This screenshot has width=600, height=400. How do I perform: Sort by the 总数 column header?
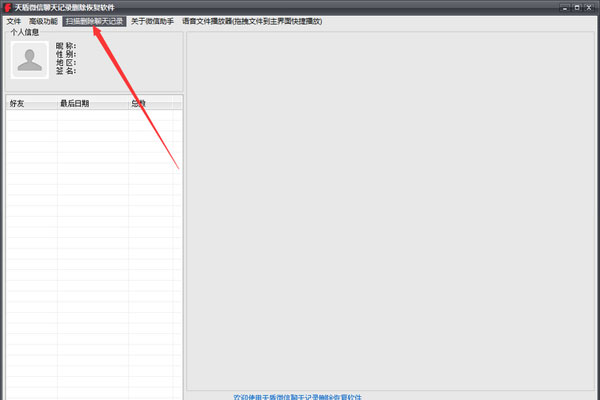(x=139, y=103)
